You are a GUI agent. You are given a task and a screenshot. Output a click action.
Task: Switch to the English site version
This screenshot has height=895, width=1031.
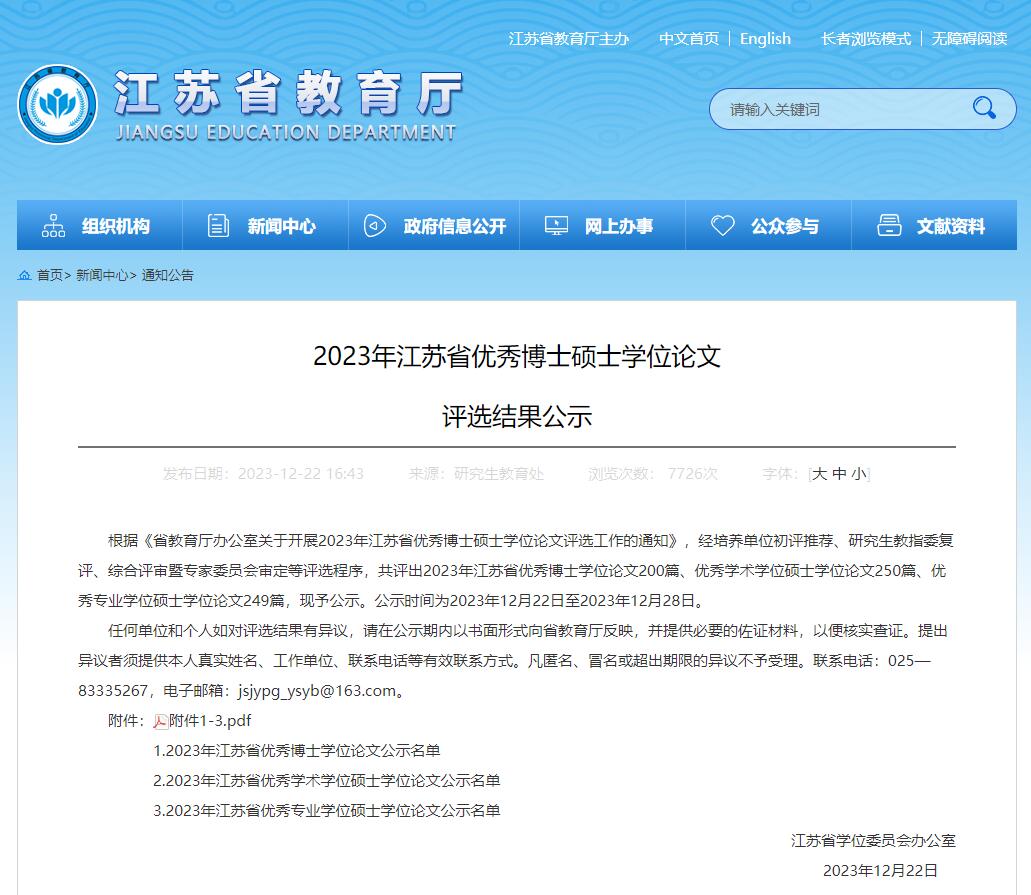point(765,39)
